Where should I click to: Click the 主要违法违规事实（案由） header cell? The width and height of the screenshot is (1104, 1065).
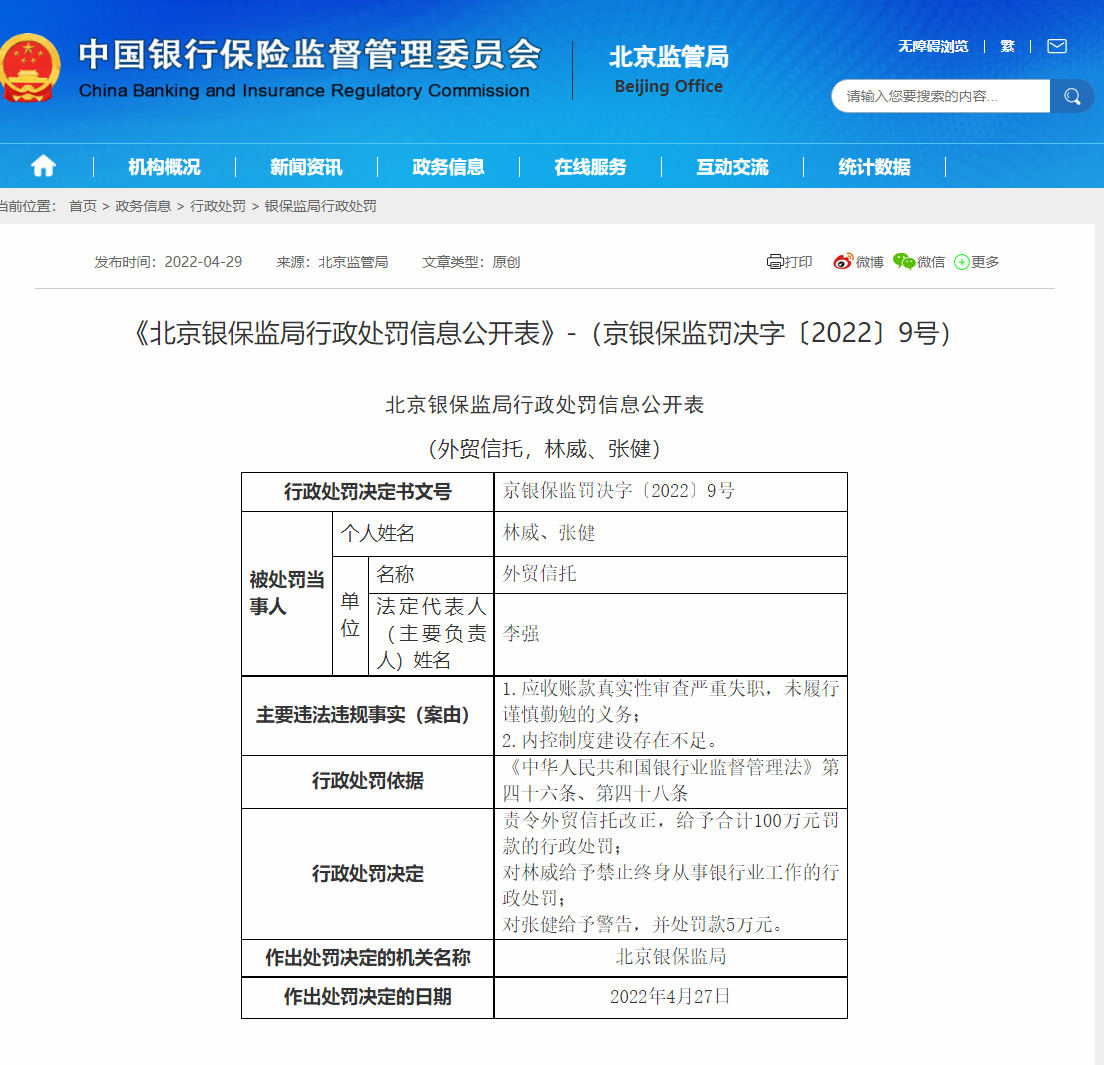(368, 716)
